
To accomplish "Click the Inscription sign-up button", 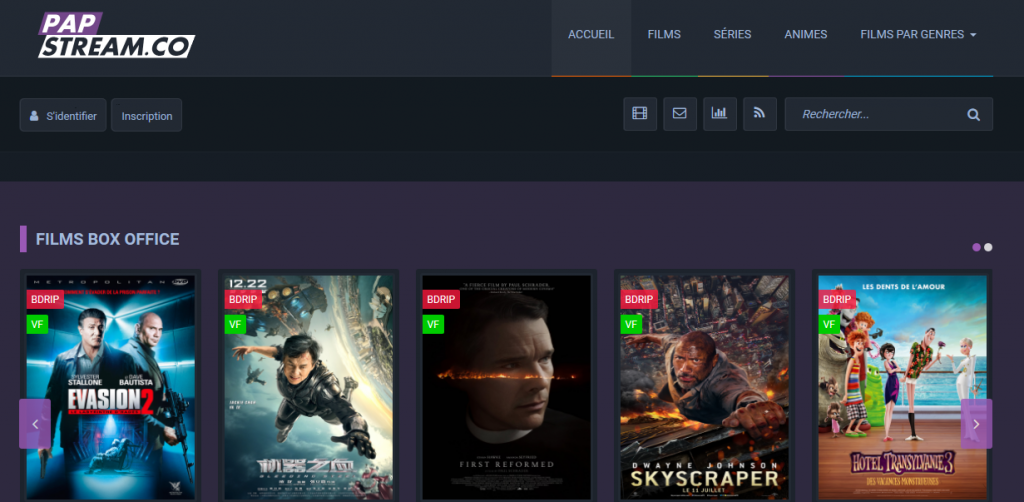I will 147,116.
